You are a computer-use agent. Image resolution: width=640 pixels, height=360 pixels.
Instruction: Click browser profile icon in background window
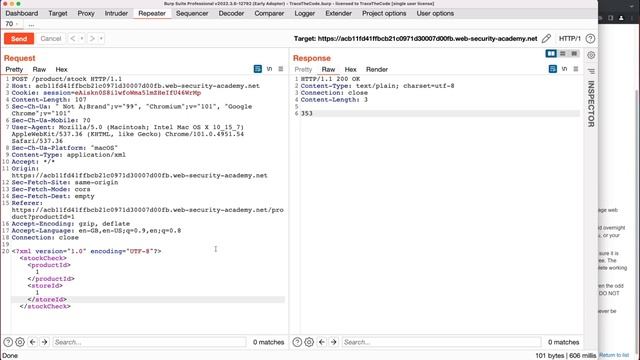click(621, 18)
